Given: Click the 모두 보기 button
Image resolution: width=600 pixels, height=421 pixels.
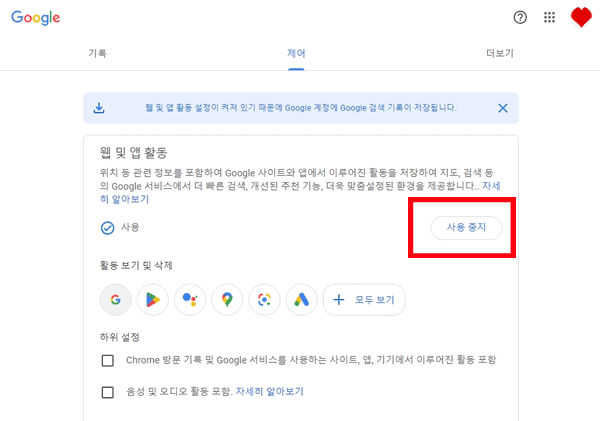Looking at the screenshot, I should click(x=364, y=300).
